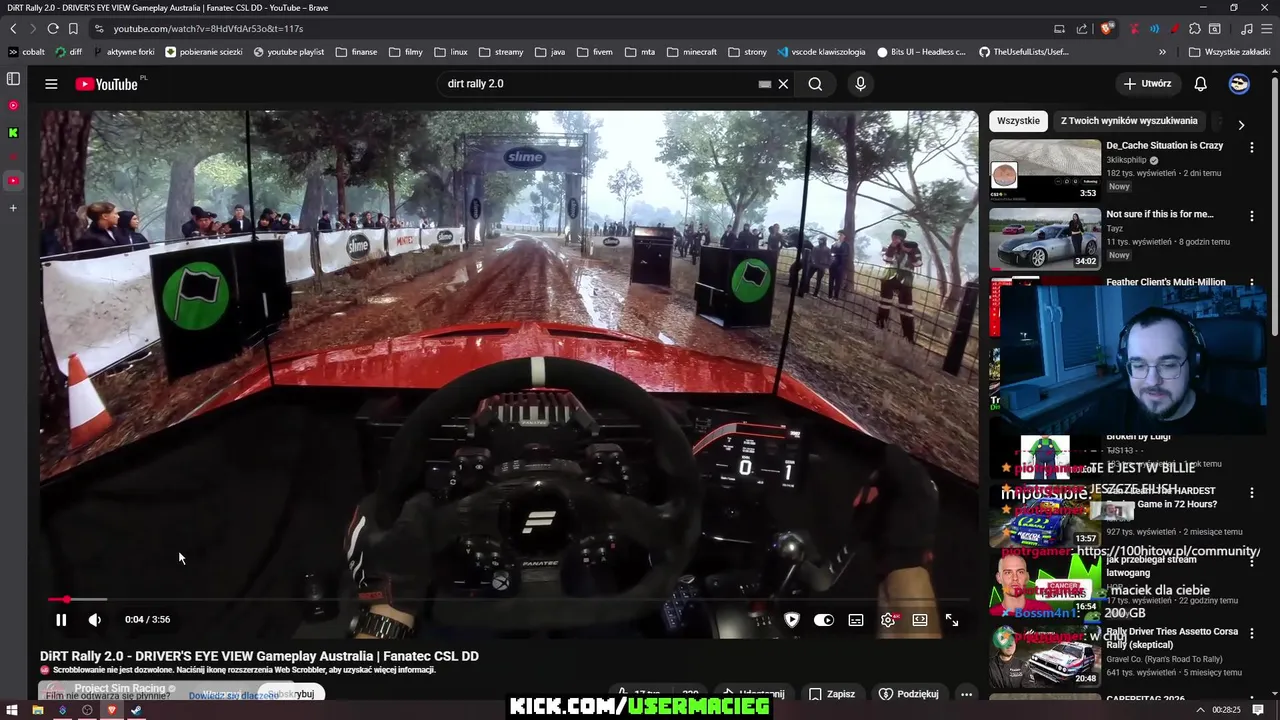1280x720 pixels.
Task: Click the address bar URL
Action: [x=208, y=29]
